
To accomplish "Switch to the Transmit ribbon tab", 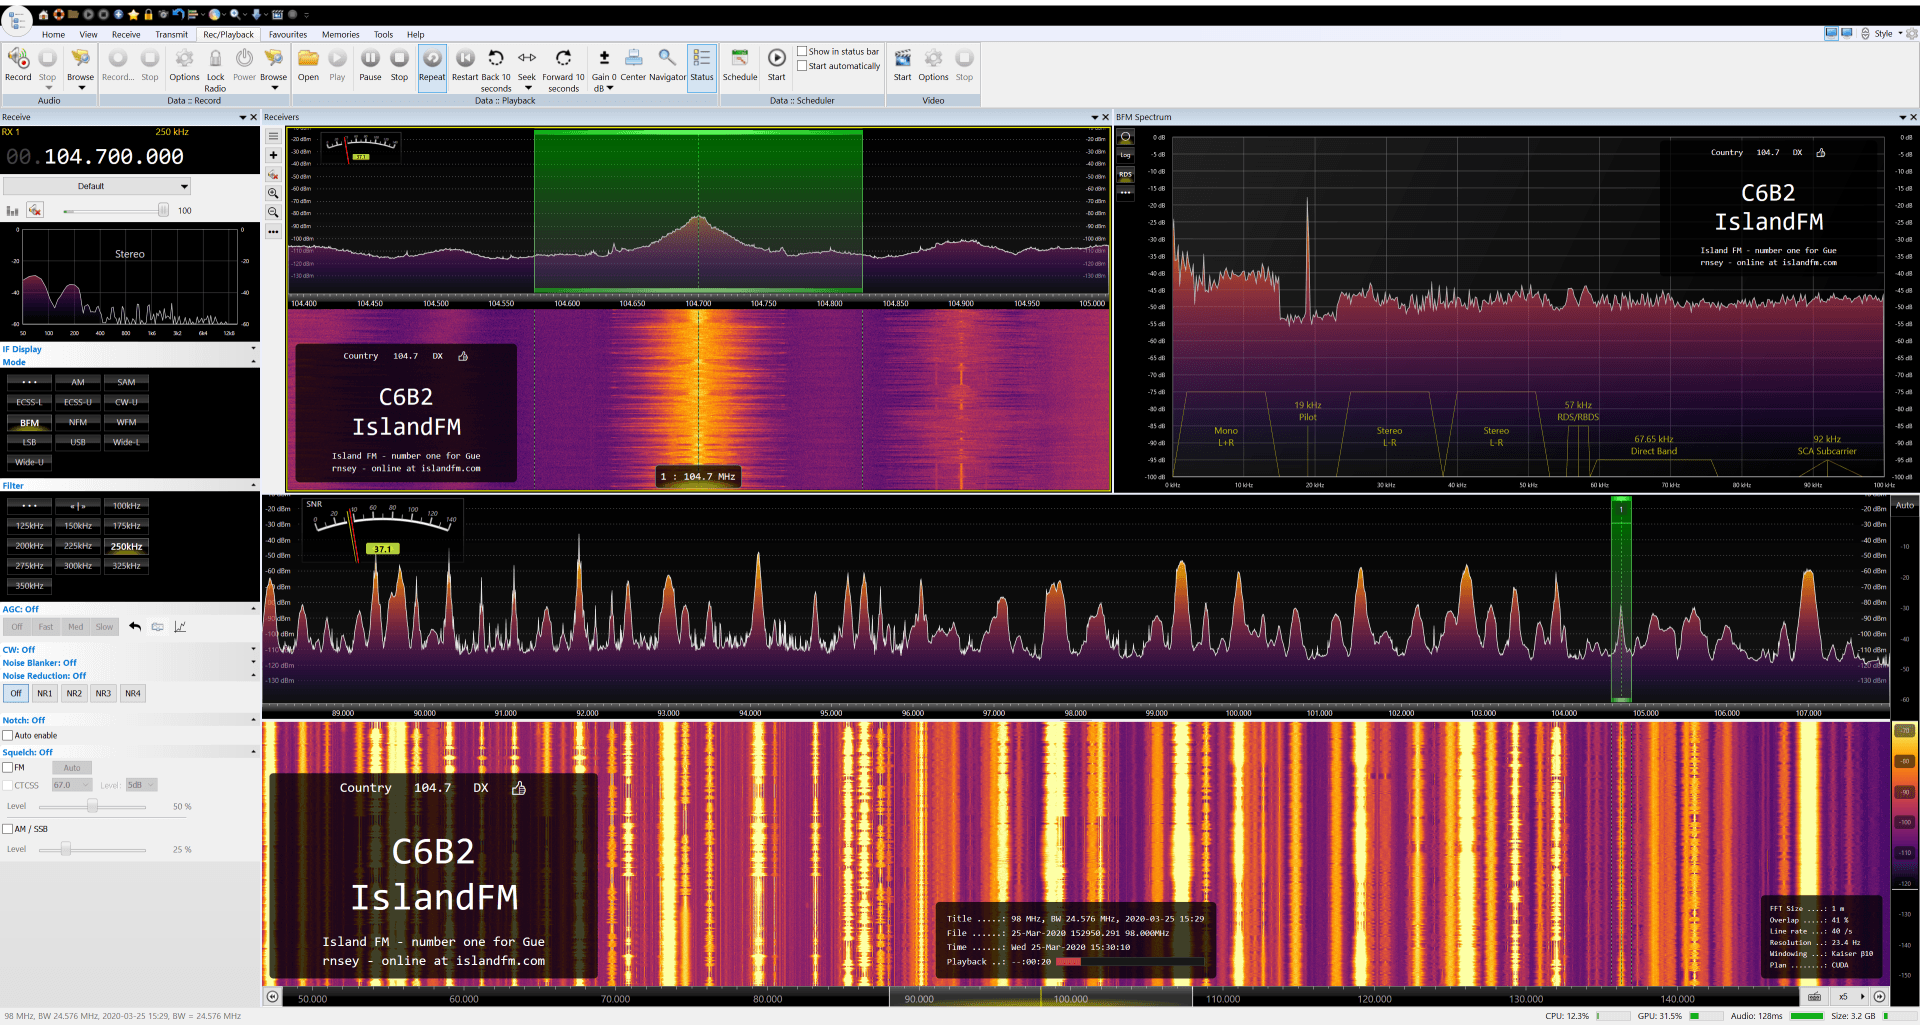I will (171, 35).
